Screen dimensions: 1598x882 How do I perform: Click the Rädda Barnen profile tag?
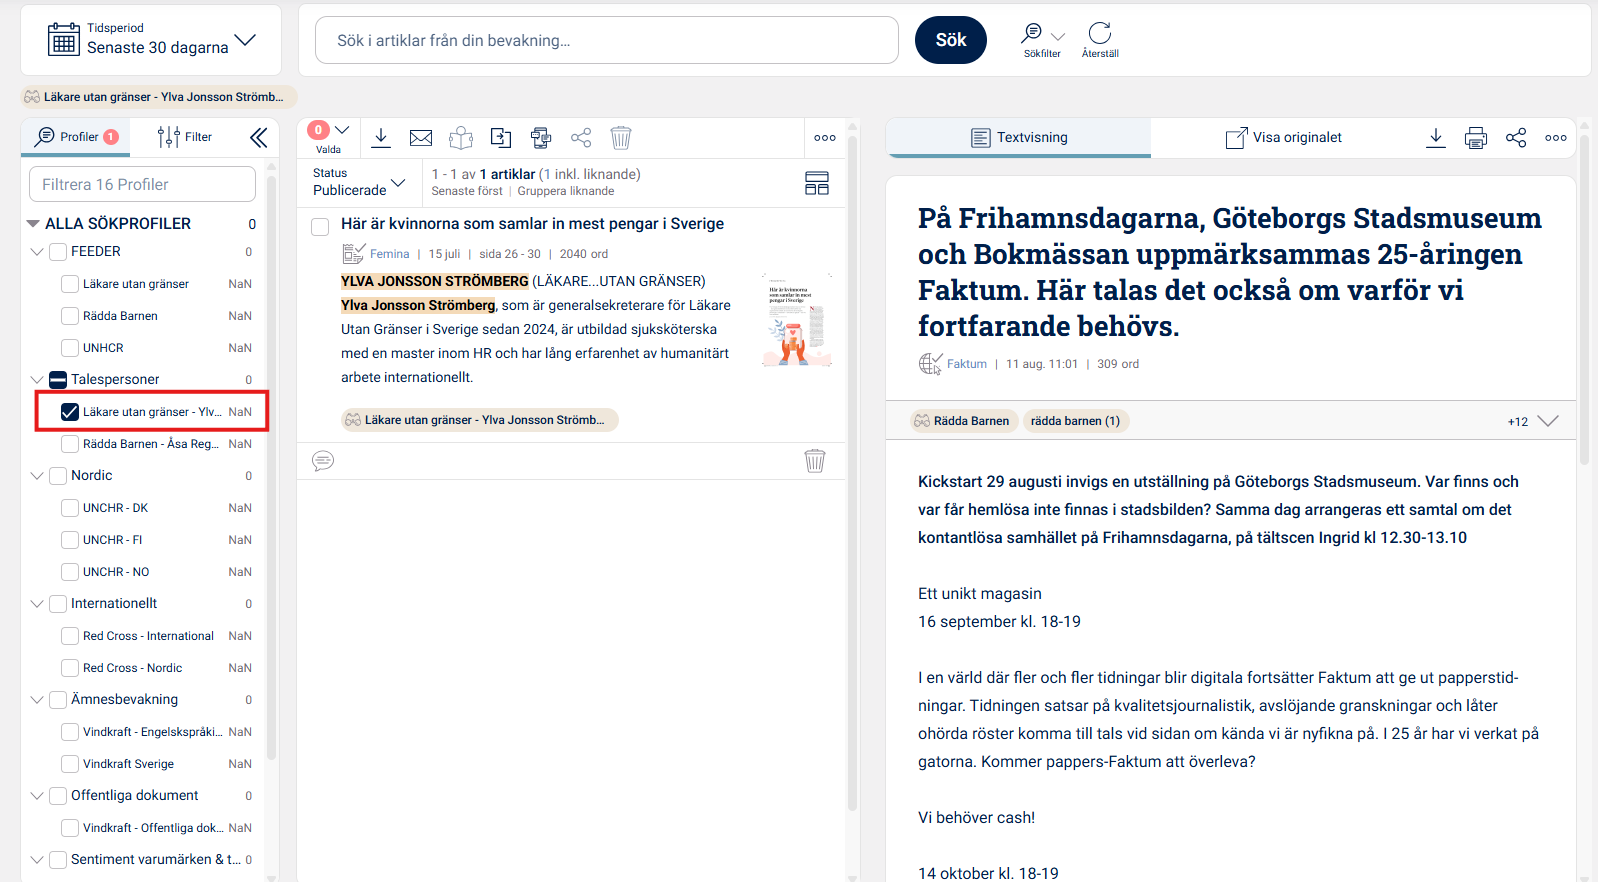[964, 421]
